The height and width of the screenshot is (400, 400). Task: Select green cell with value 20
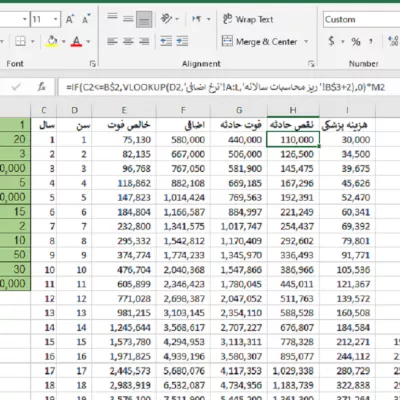15,139
